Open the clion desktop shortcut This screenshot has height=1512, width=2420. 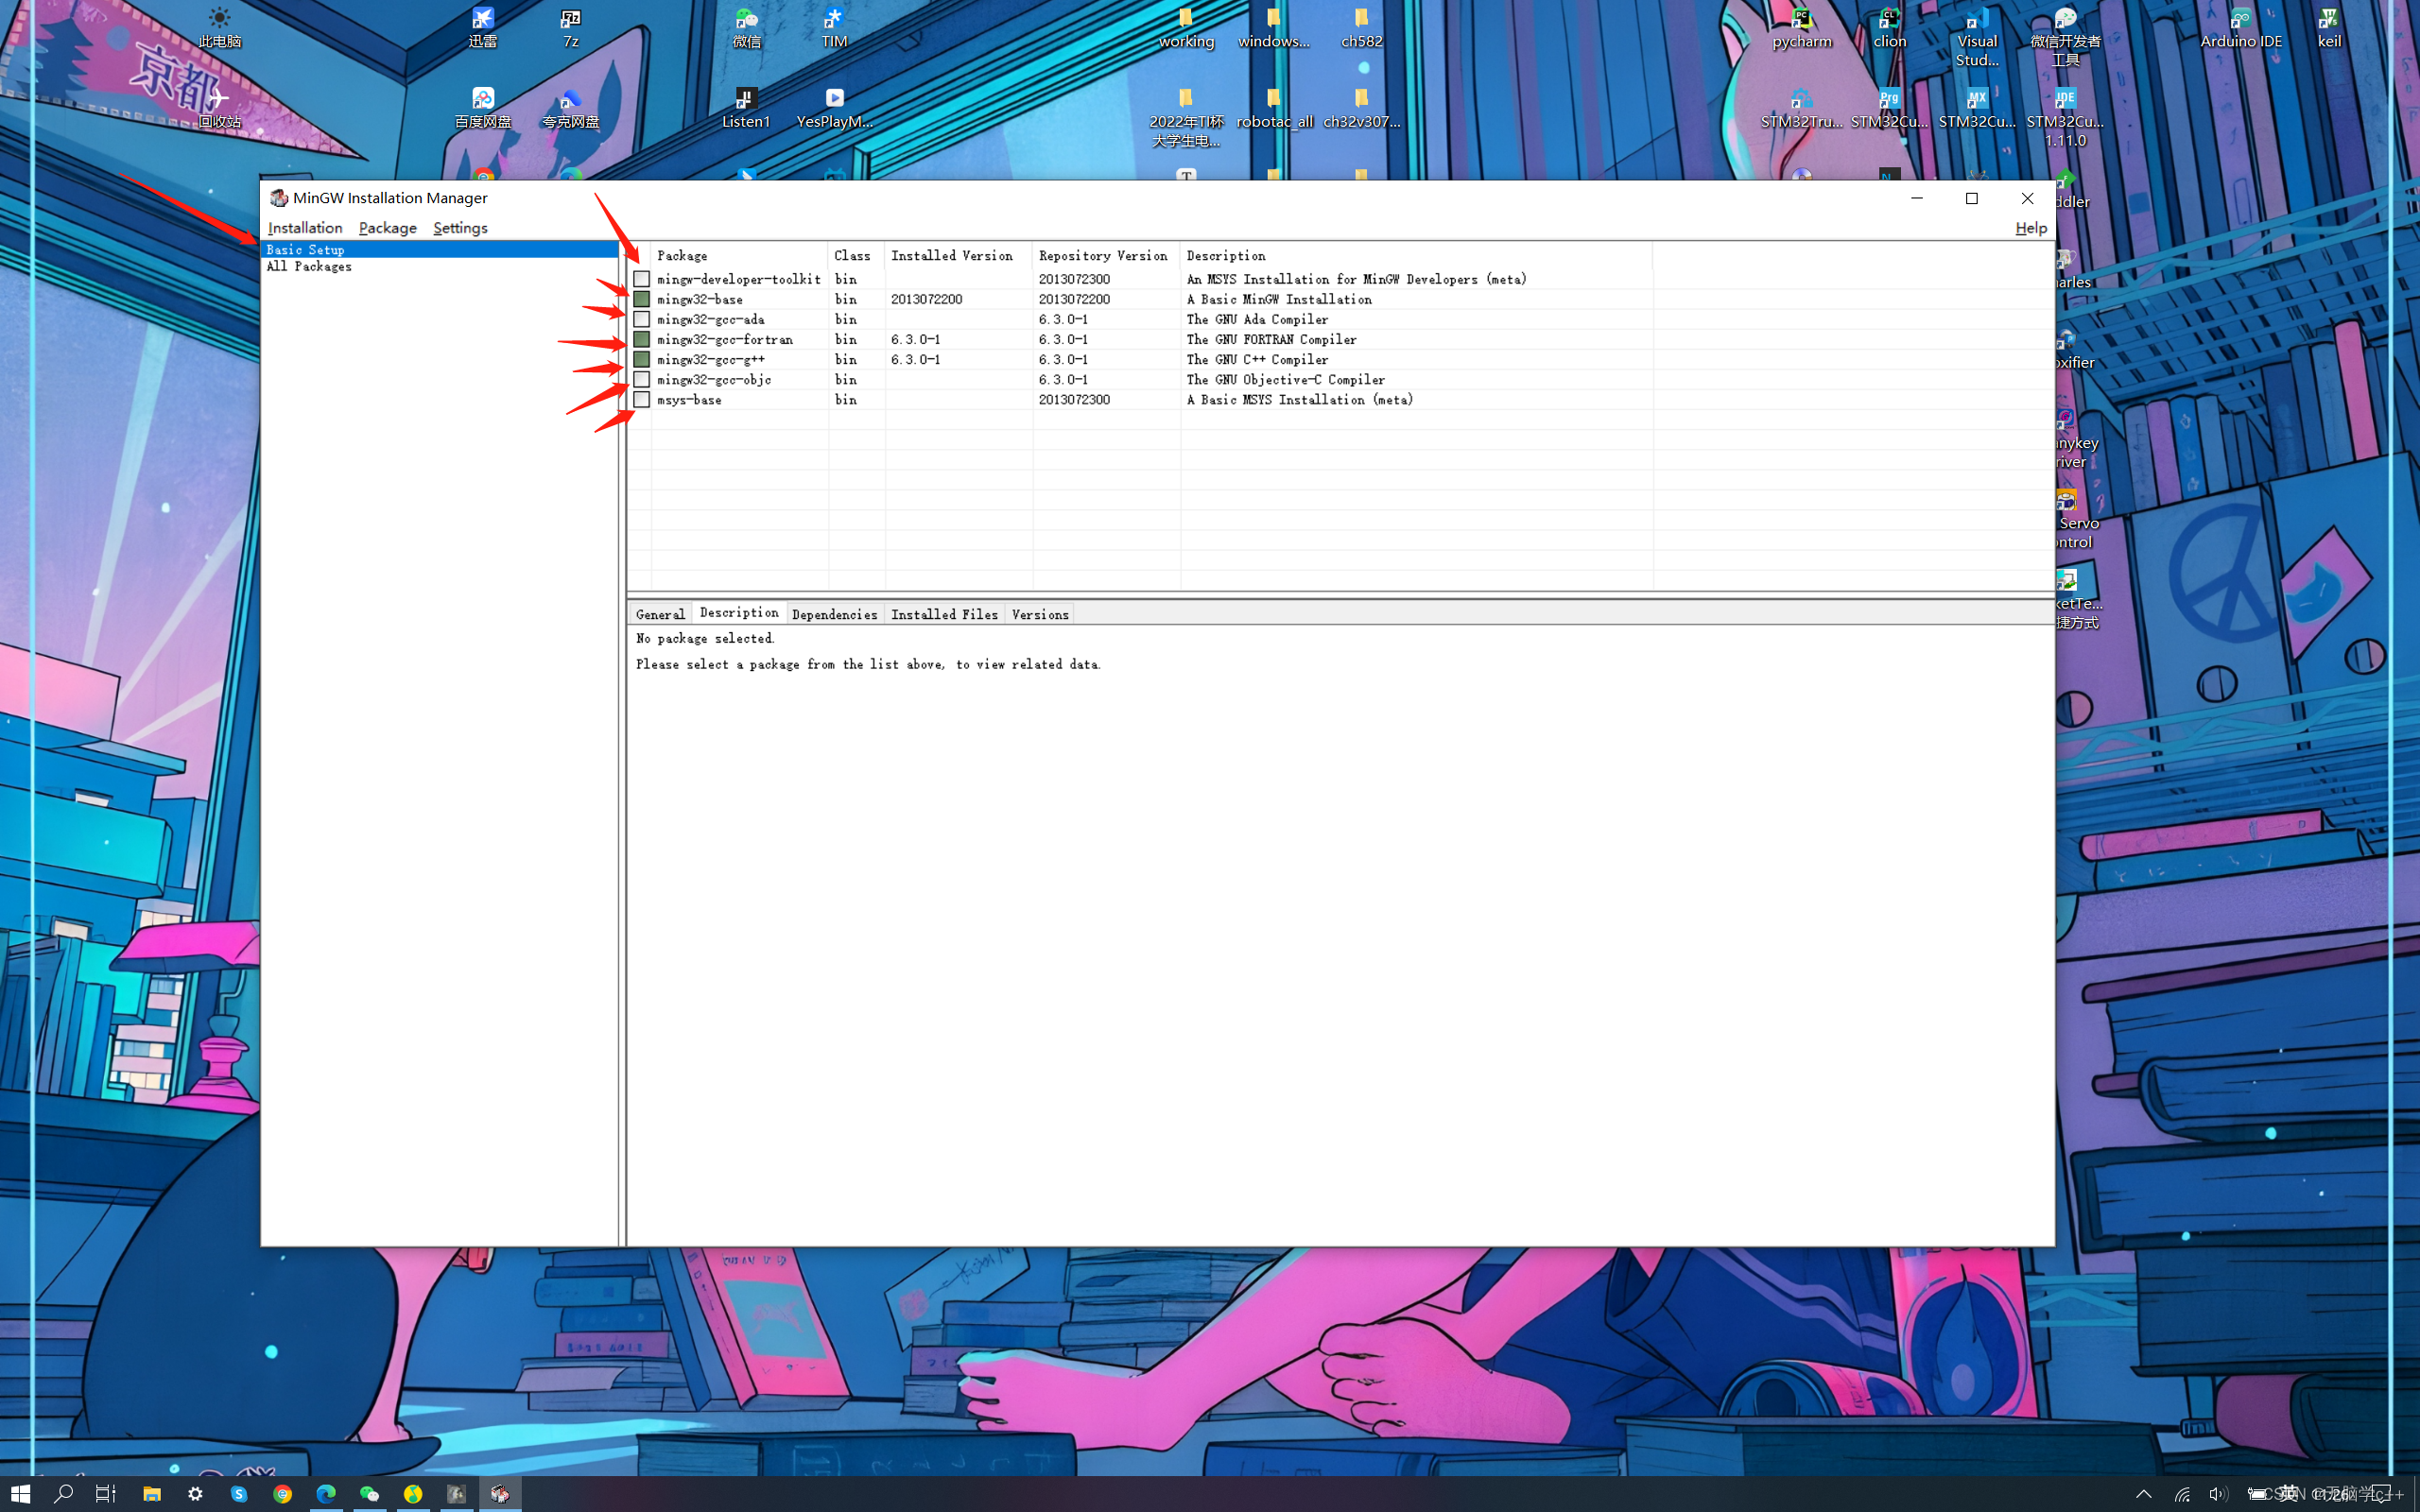click(x=1889, y=28)
